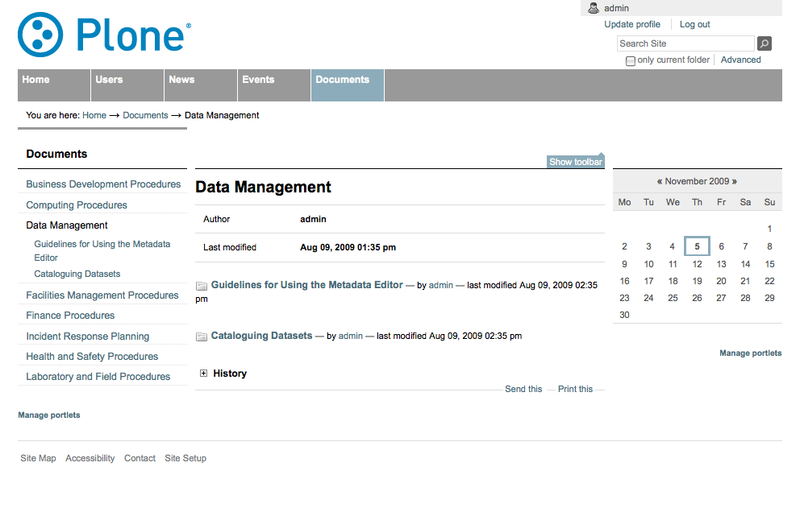Open Site Setup in footer

185,458
